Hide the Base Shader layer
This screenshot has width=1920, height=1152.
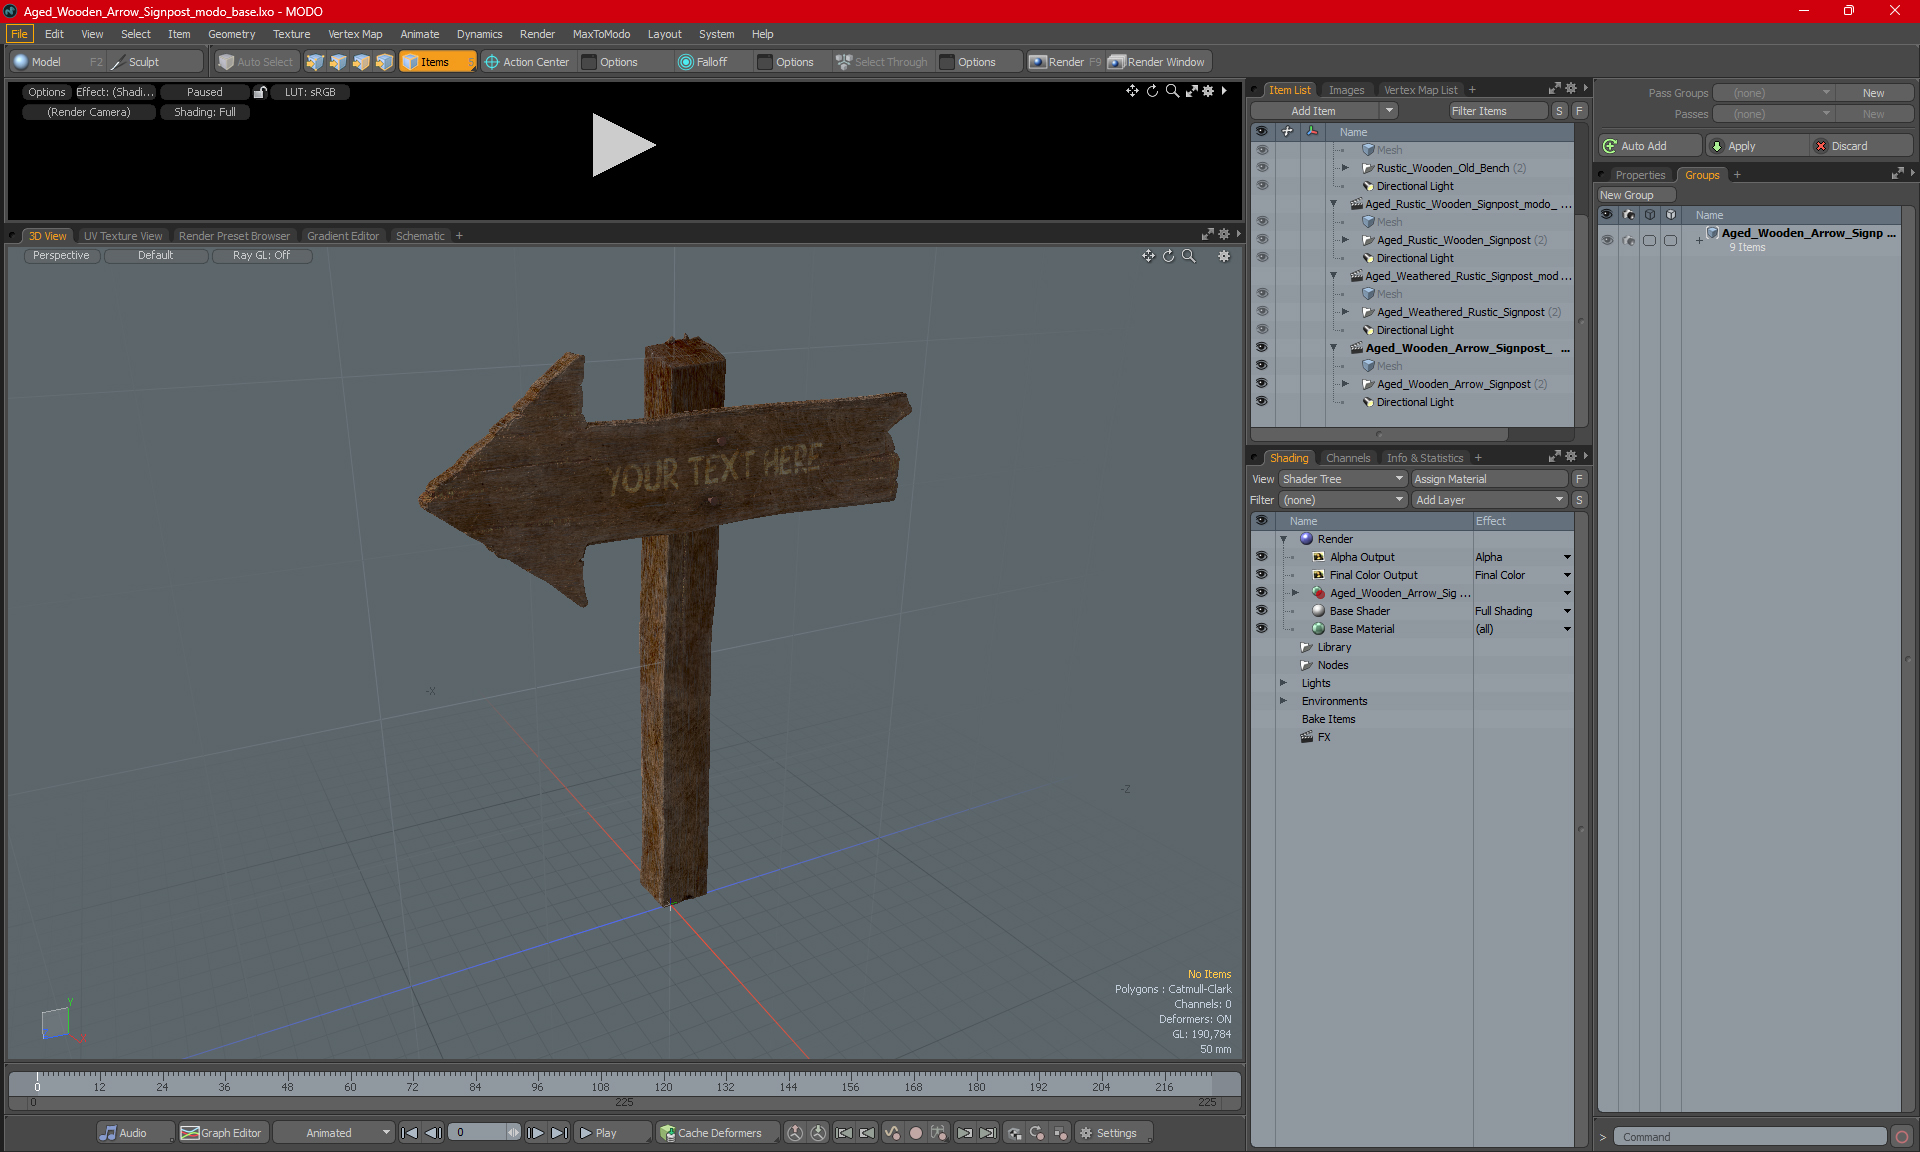click(1261, 611)
